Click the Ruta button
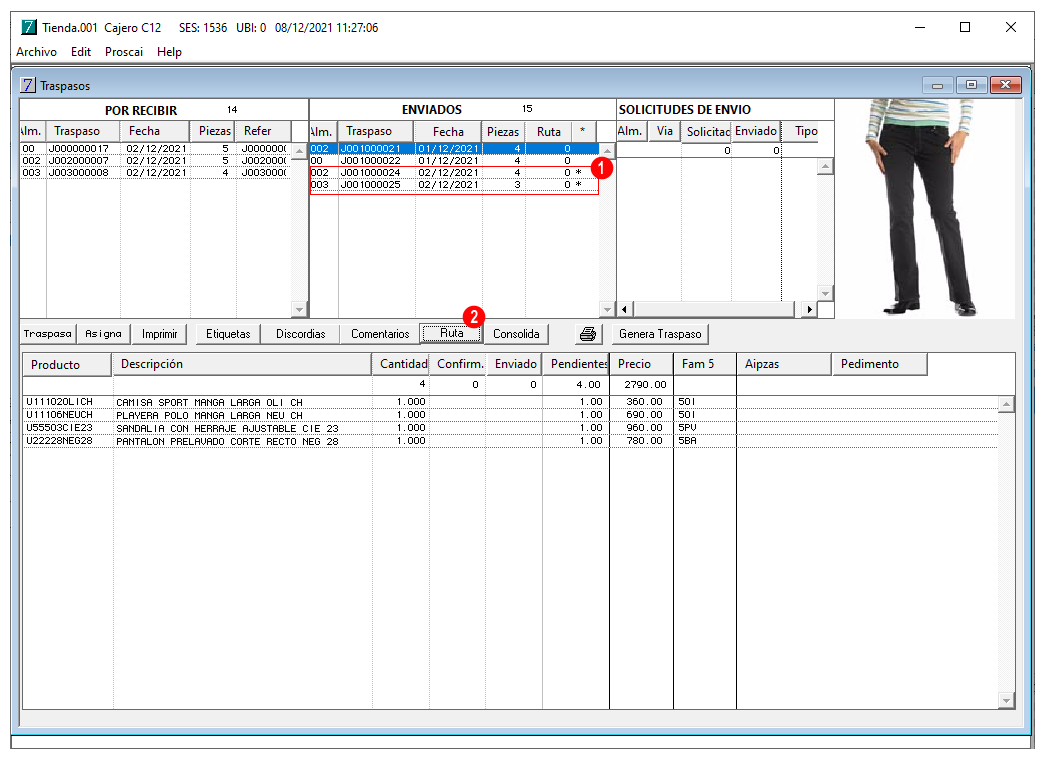The image size is (1044, 757). click(x=451, y=334)
